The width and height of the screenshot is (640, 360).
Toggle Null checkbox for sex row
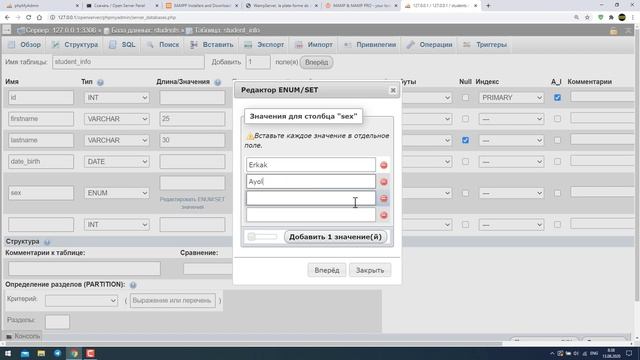click(465, 193)
